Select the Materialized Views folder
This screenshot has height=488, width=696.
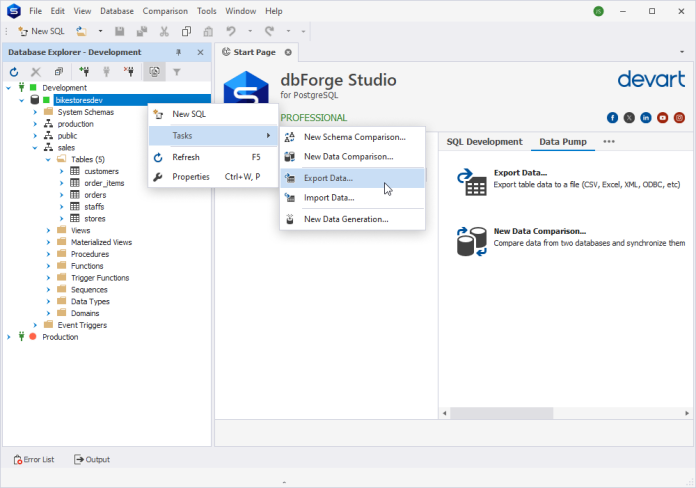(101, 242)
